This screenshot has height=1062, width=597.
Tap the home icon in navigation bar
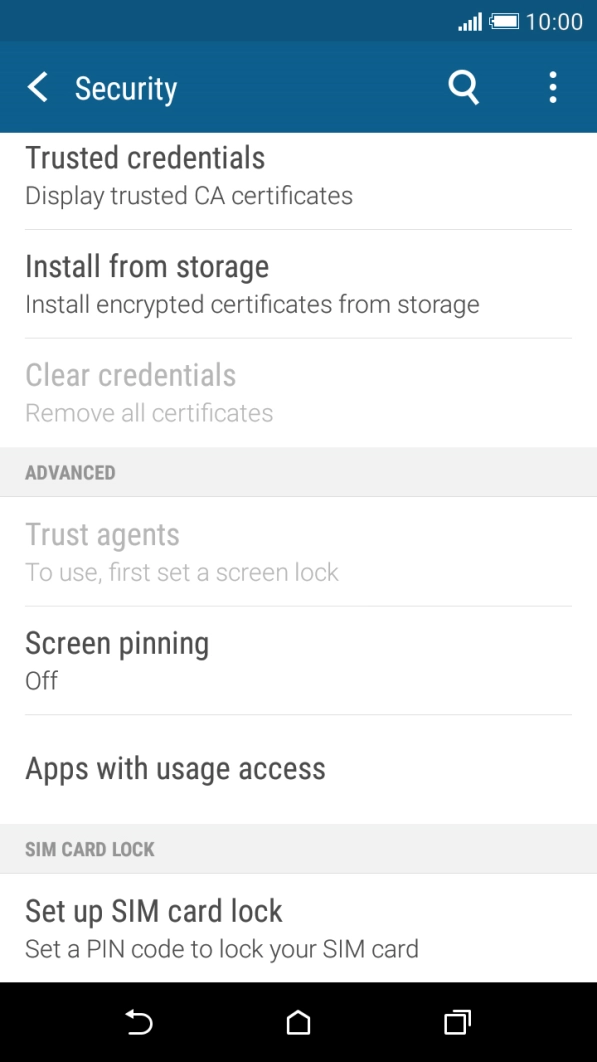tap(297, 1023)
